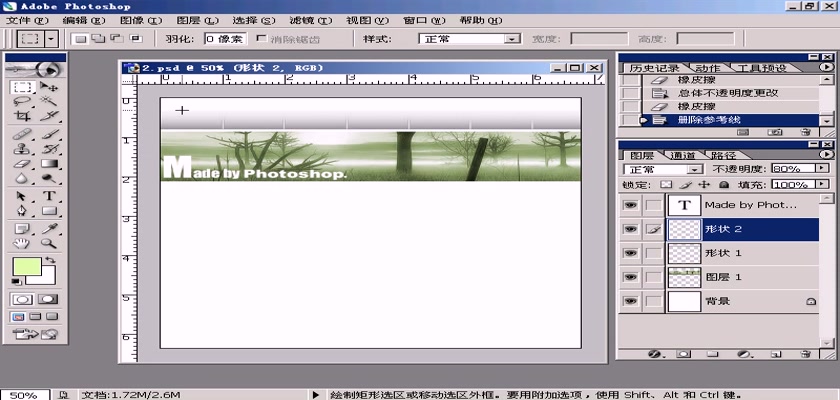Select the Brush tool

(49, 134)
